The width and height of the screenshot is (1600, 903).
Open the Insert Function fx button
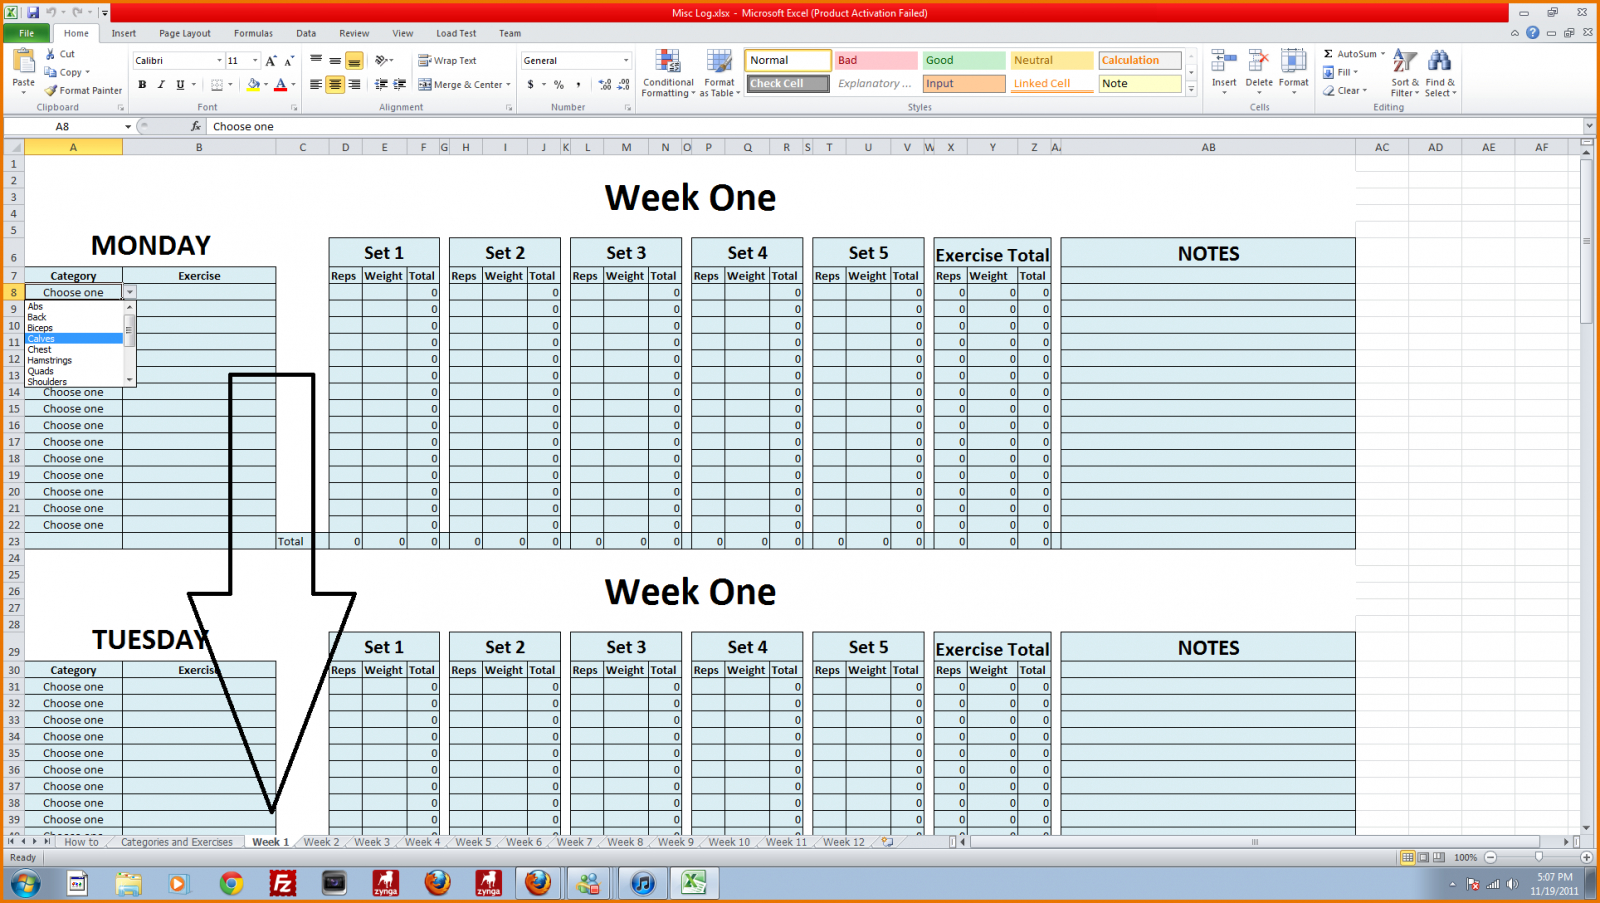[x=196, y=126]
